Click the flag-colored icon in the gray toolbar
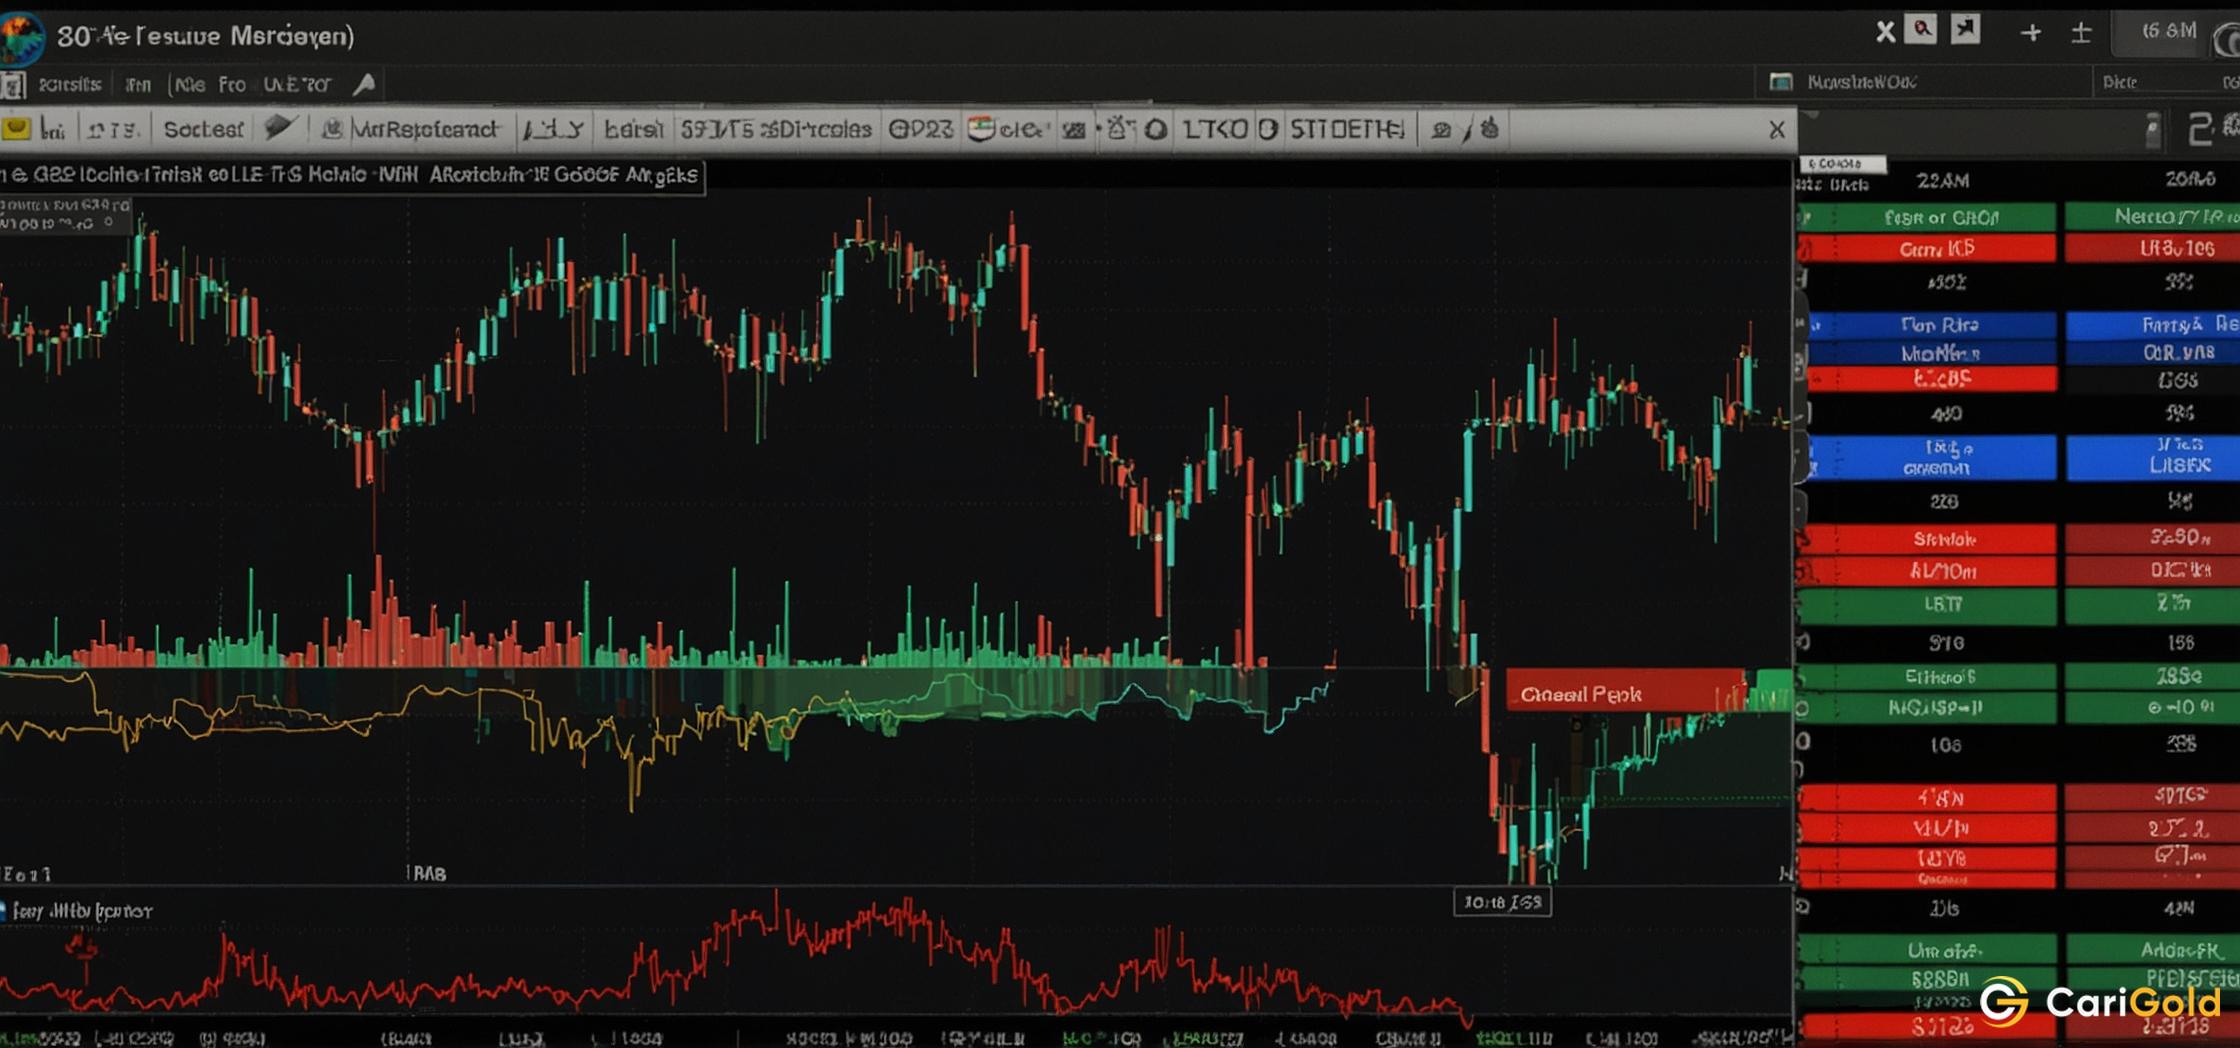Image resolution: width=2240 pixels, height=1048 pixels. click(x=982, y=129)
